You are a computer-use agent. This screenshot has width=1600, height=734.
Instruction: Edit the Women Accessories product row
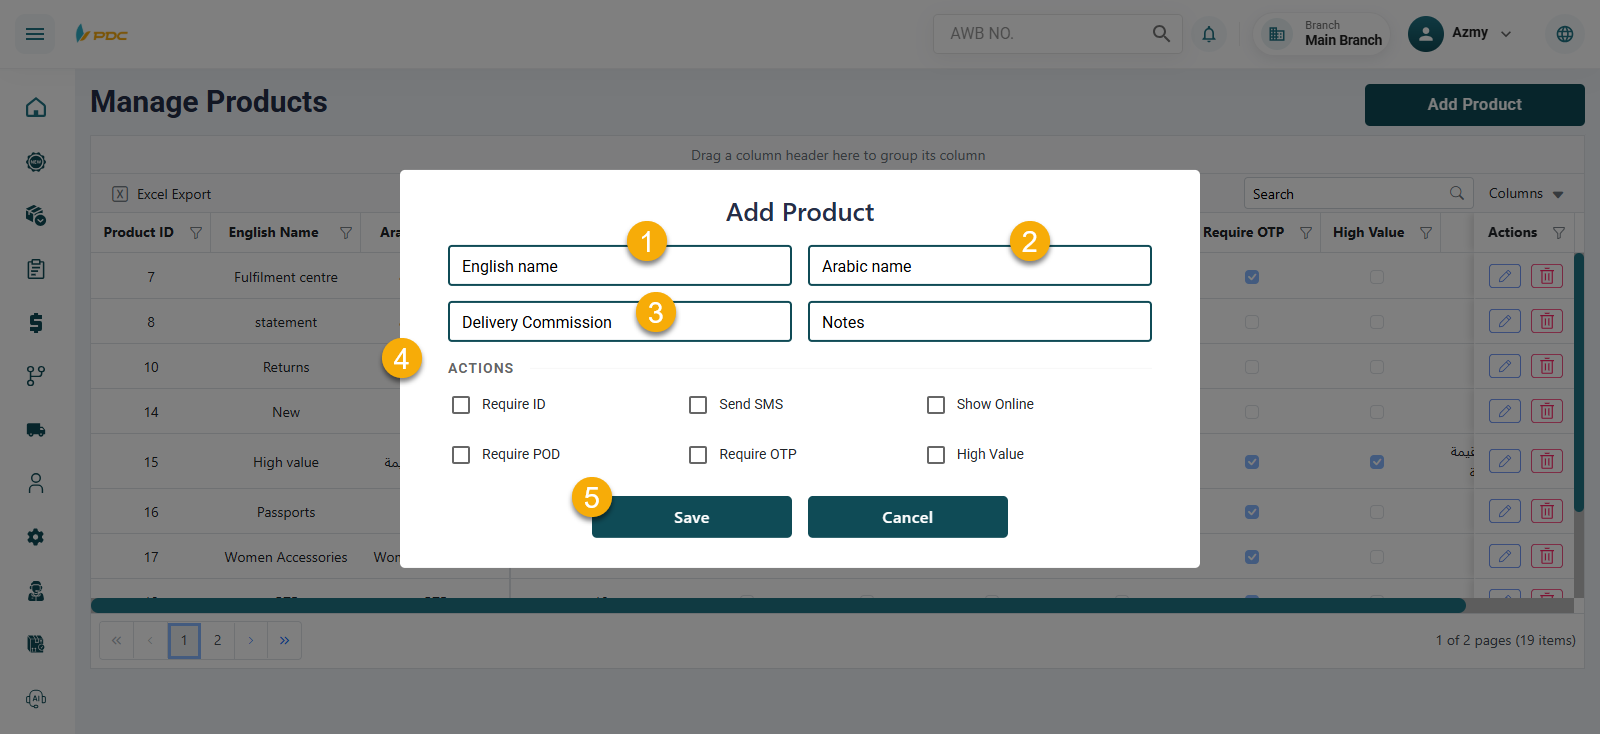coord(1505,556)
